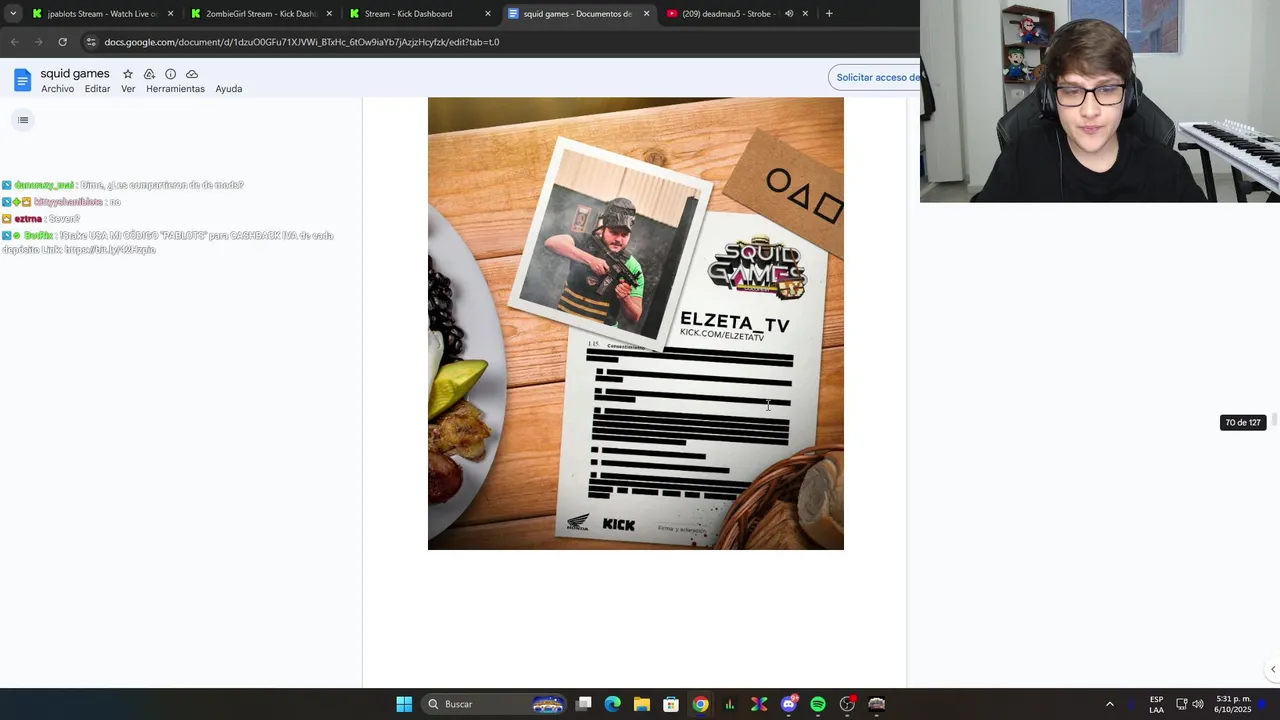Open the colorful X app in taskbar

click(759, 704)
